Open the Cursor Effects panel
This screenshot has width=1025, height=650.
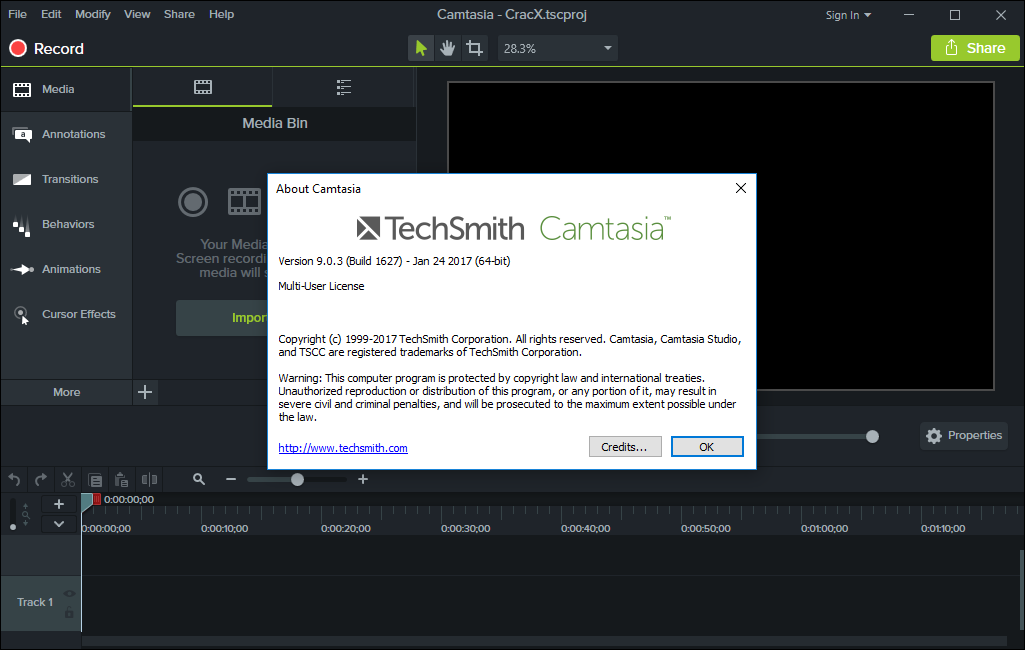(x=66, y=315)
